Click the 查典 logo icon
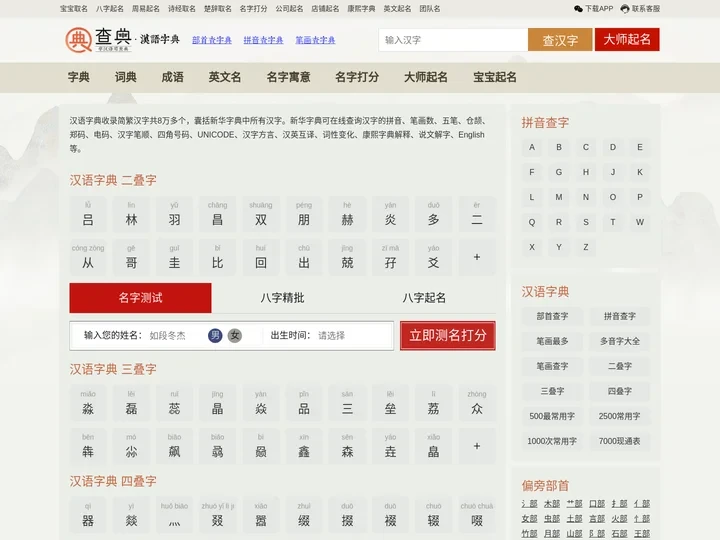720x540 pixels. click(x=79, y=39)
